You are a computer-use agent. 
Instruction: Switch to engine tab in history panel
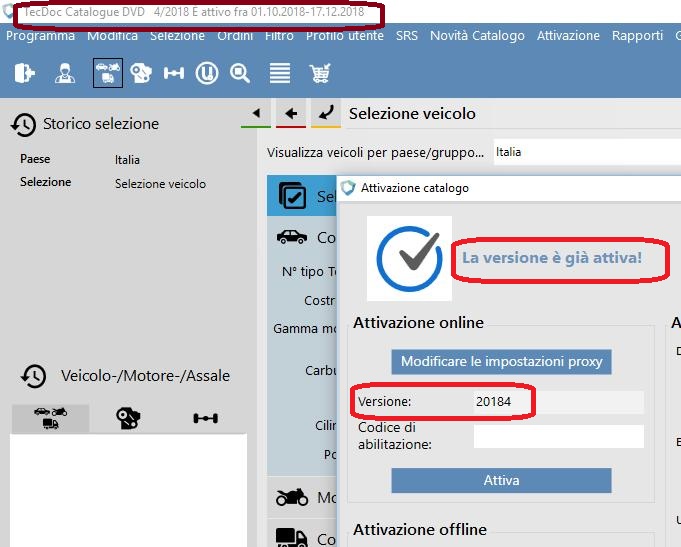click(128, 418)
